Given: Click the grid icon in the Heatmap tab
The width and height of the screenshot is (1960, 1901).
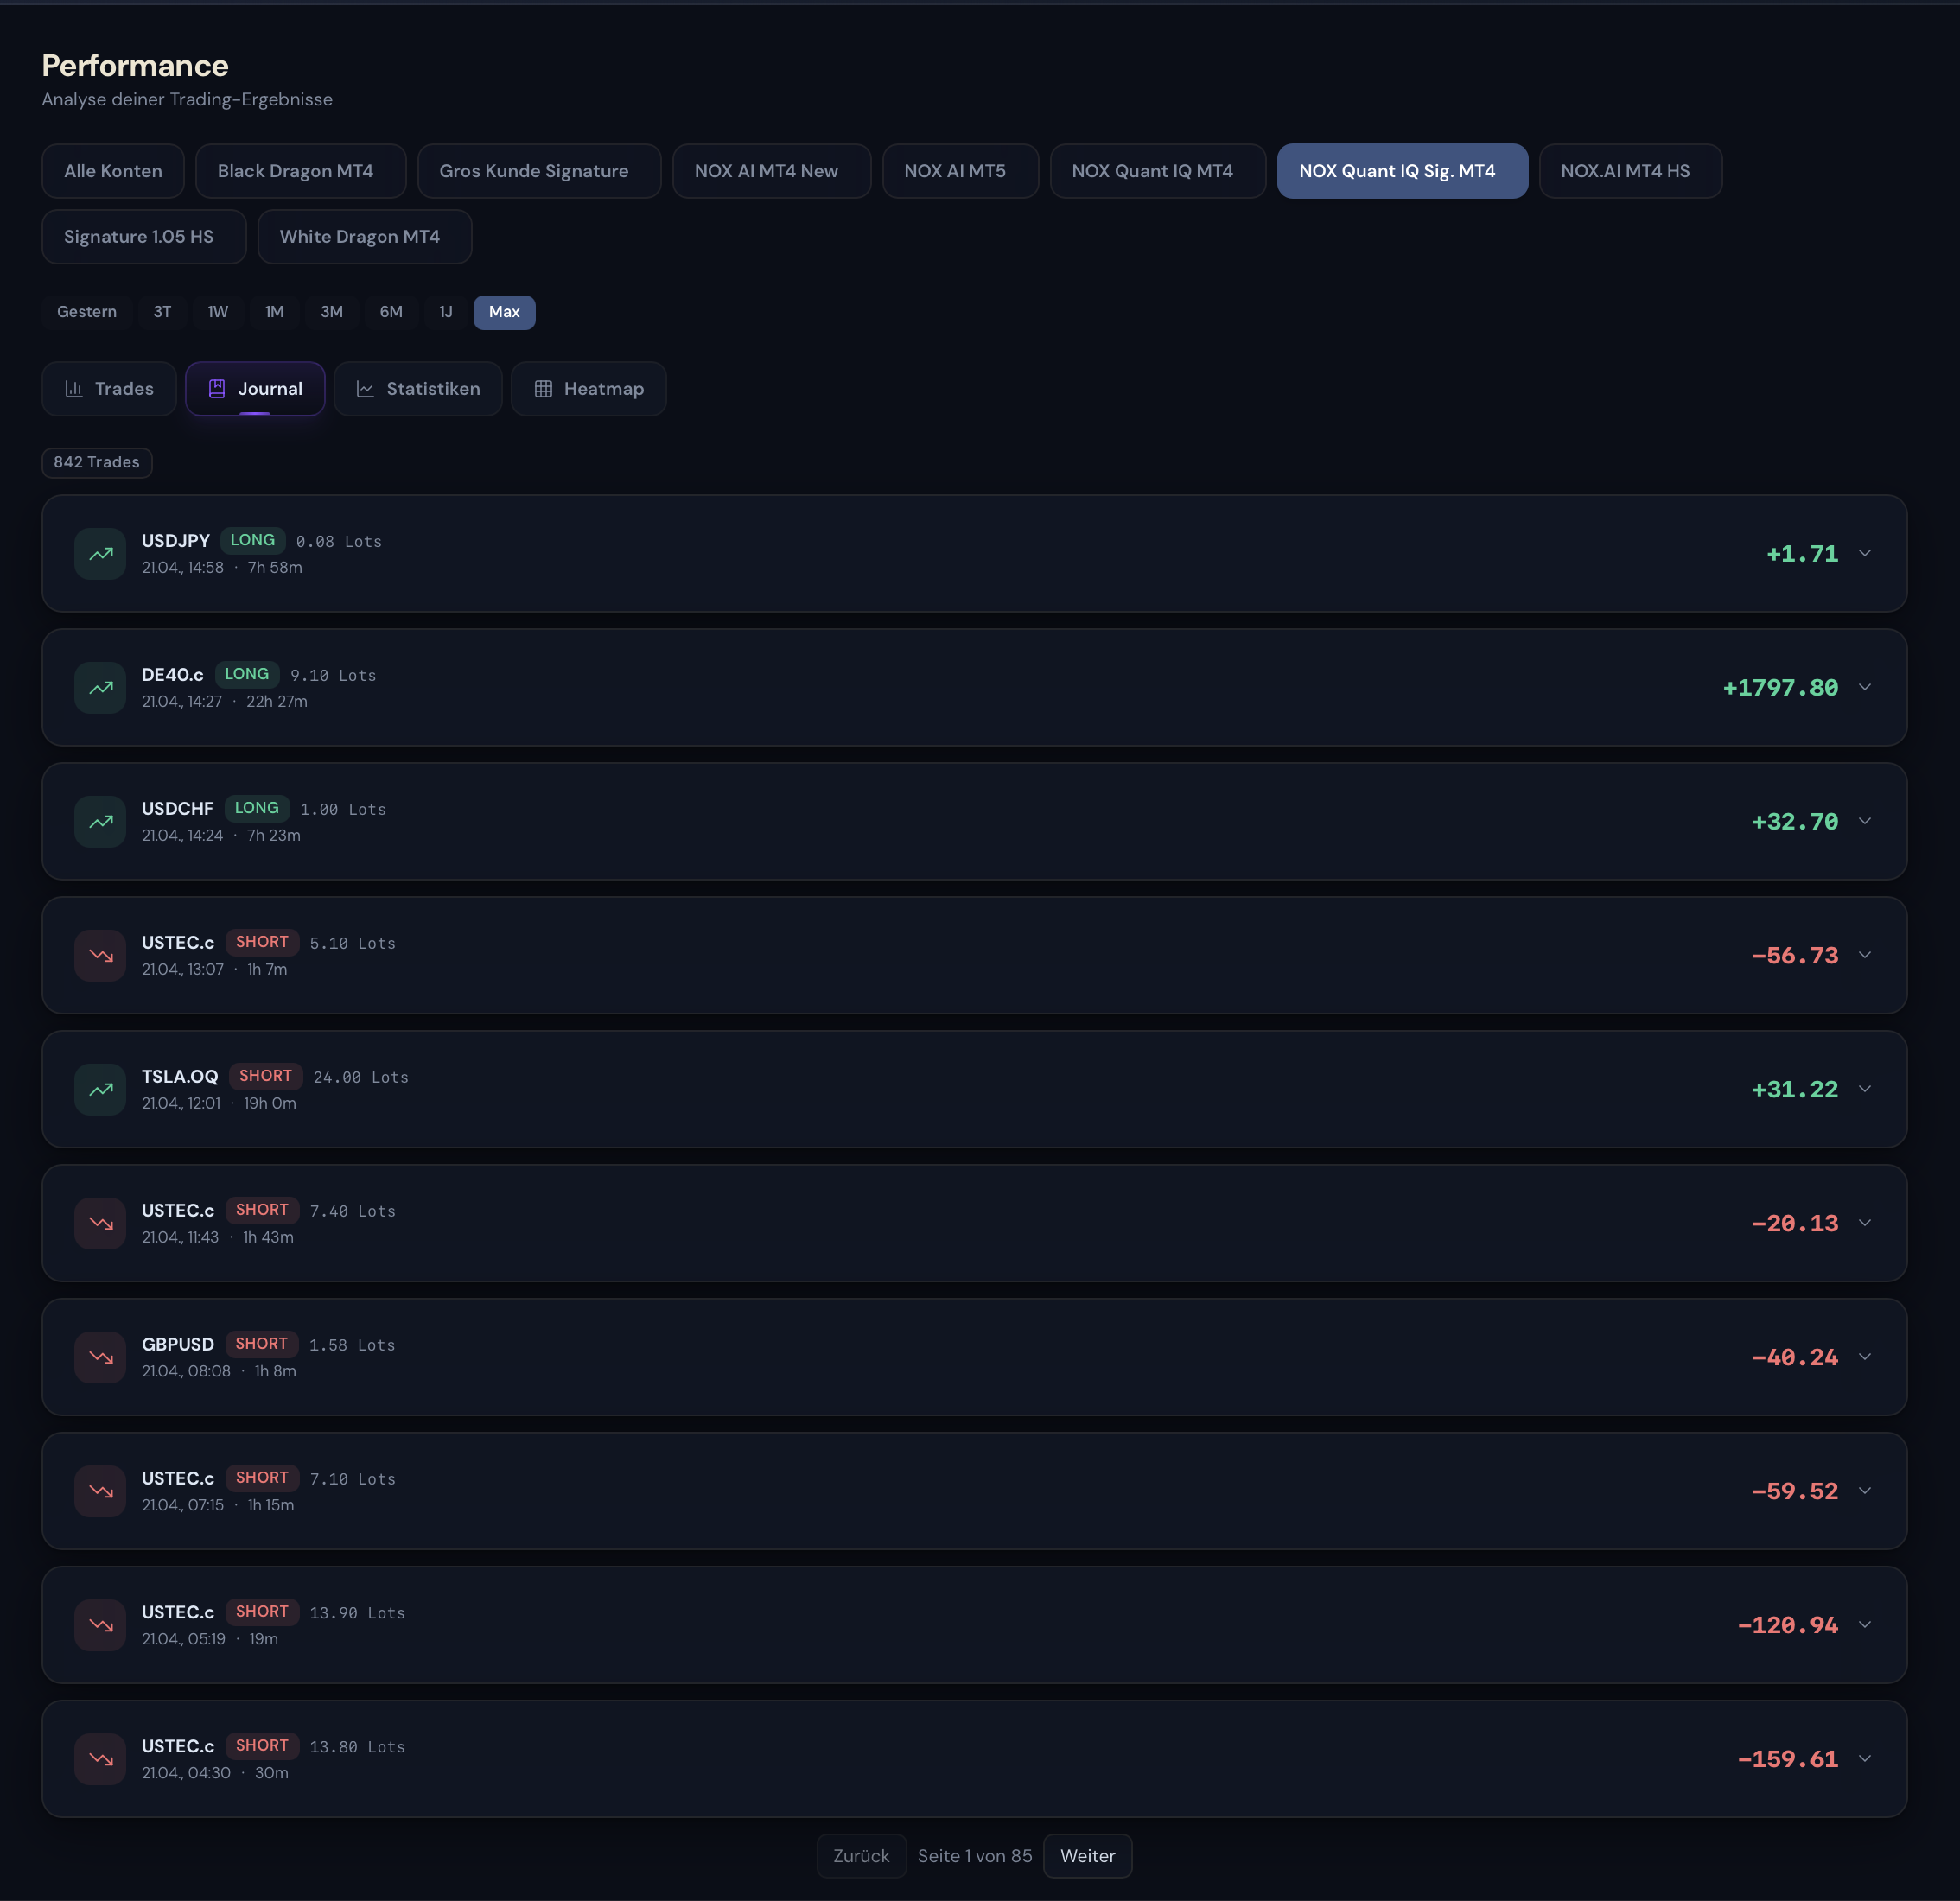Looking at the screenshot, I should 544,388.
